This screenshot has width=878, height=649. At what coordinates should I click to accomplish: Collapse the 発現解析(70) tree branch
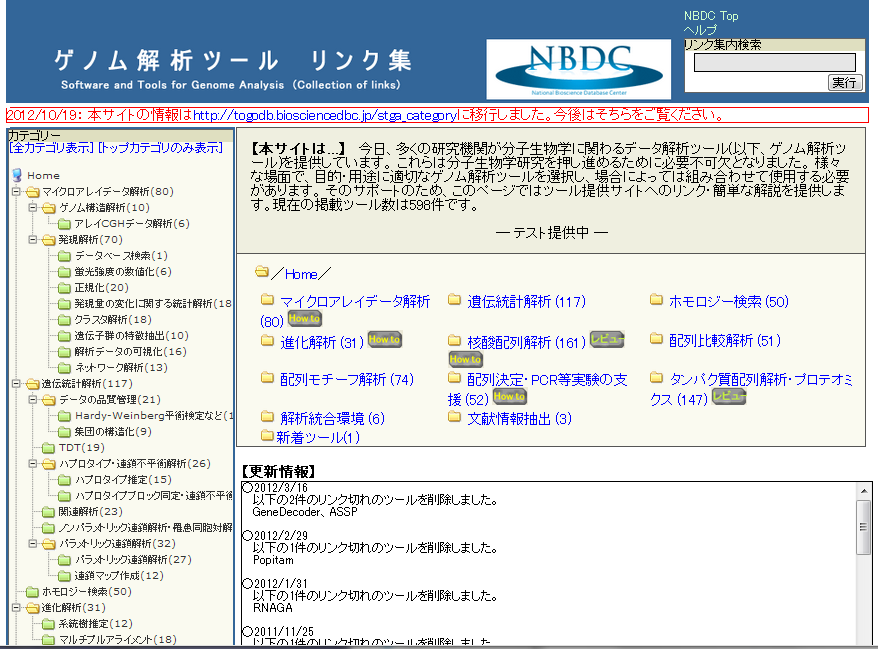pos(32,240)
